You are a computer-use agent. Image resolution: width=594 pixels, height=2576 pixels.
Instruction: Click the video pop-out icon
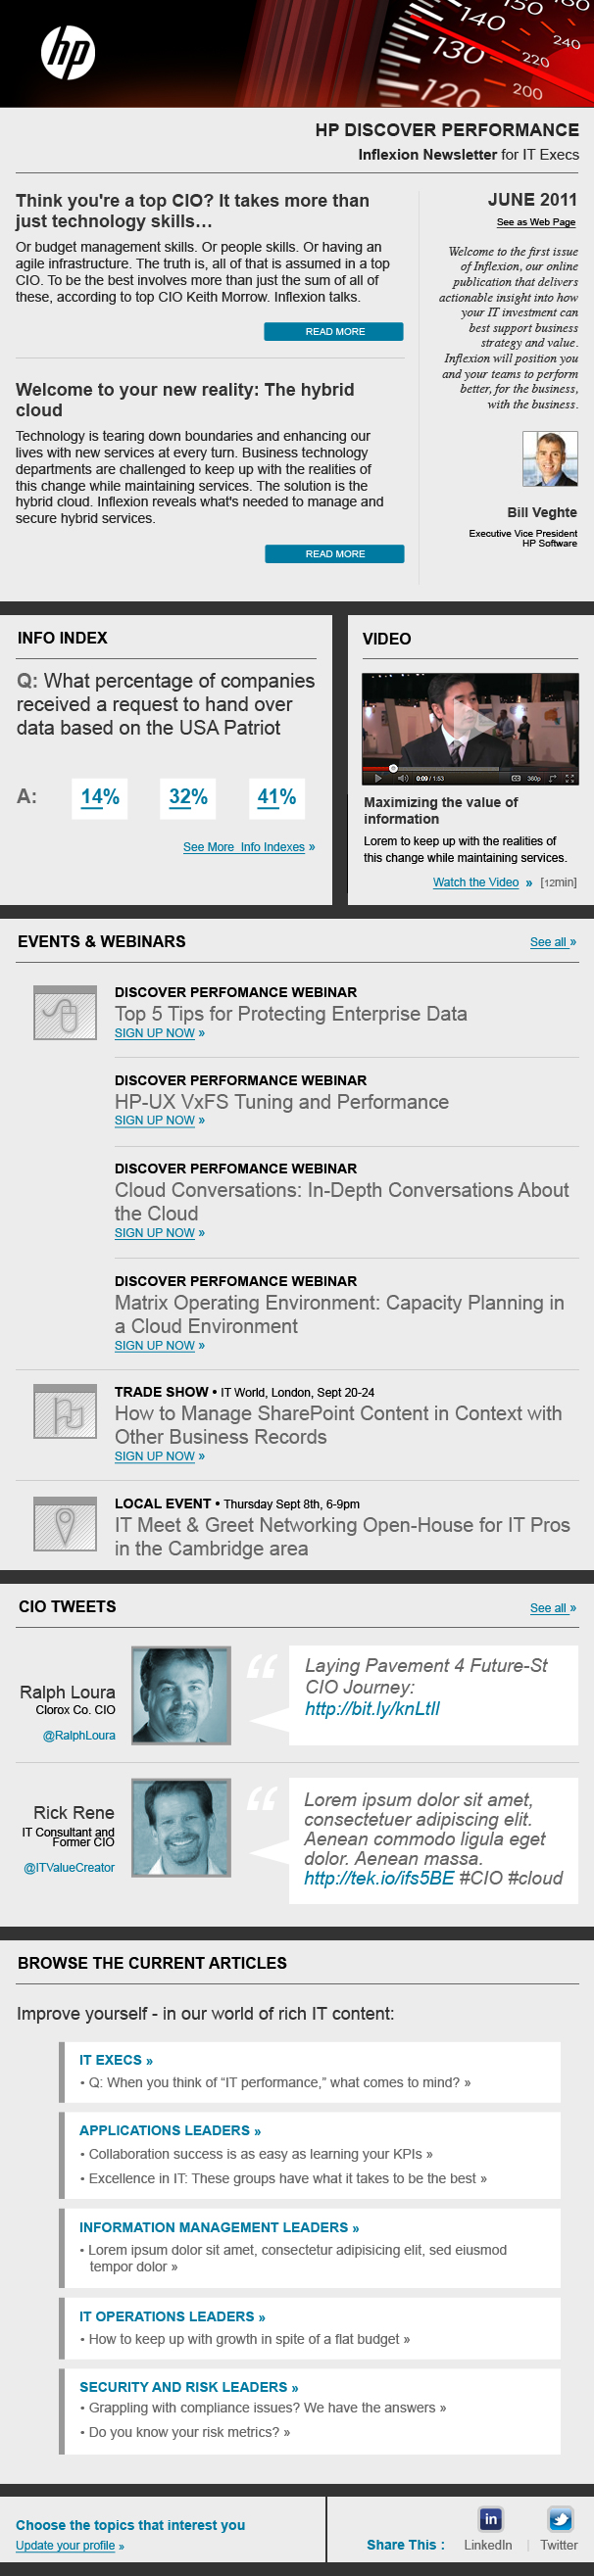tap(553, 778)
